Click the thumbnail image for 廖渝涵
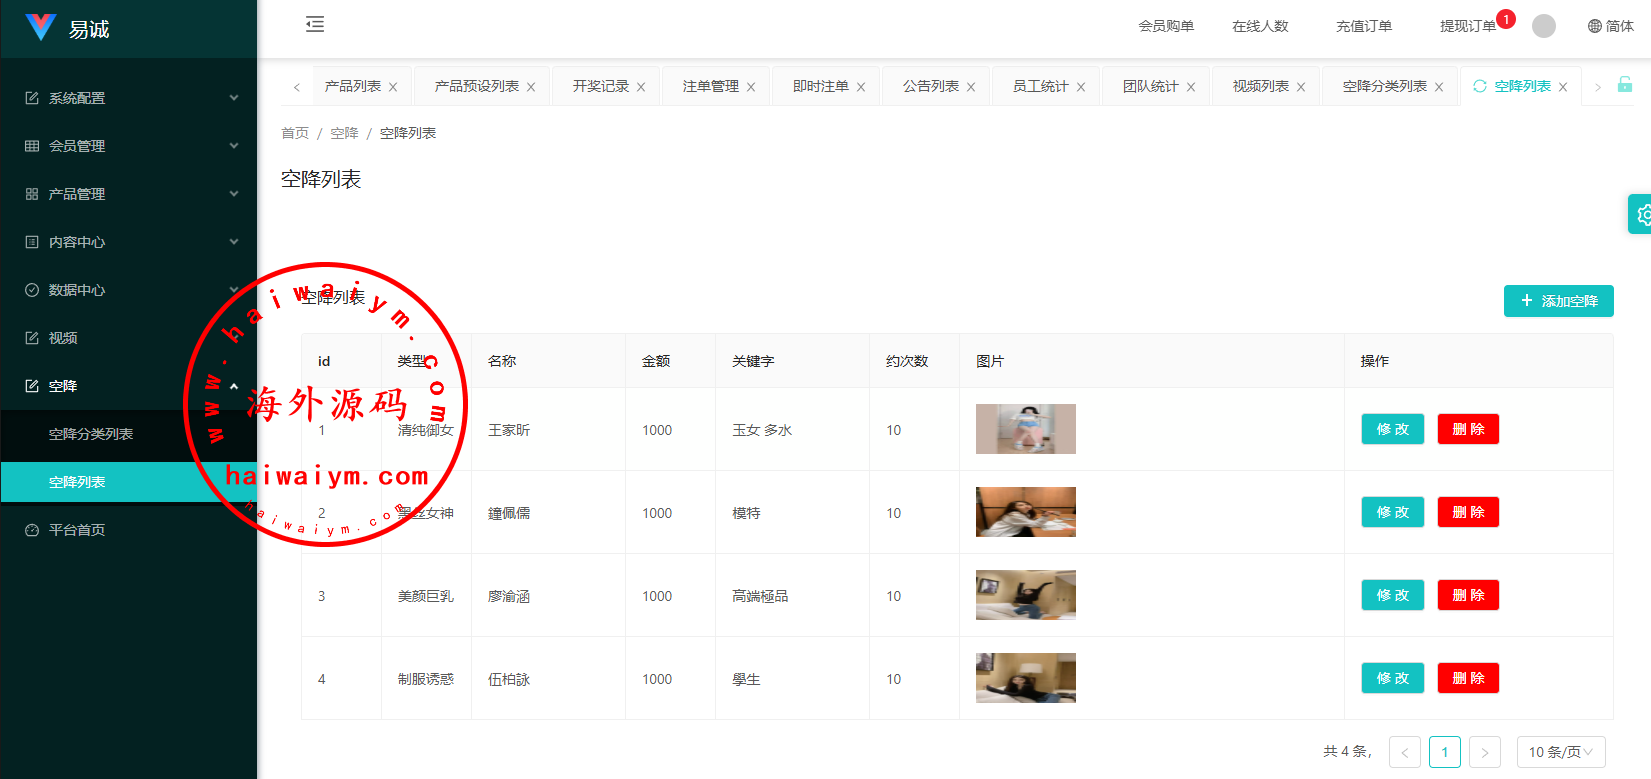This screenshot has width=1651, height=779. [x=1025, y=595]
